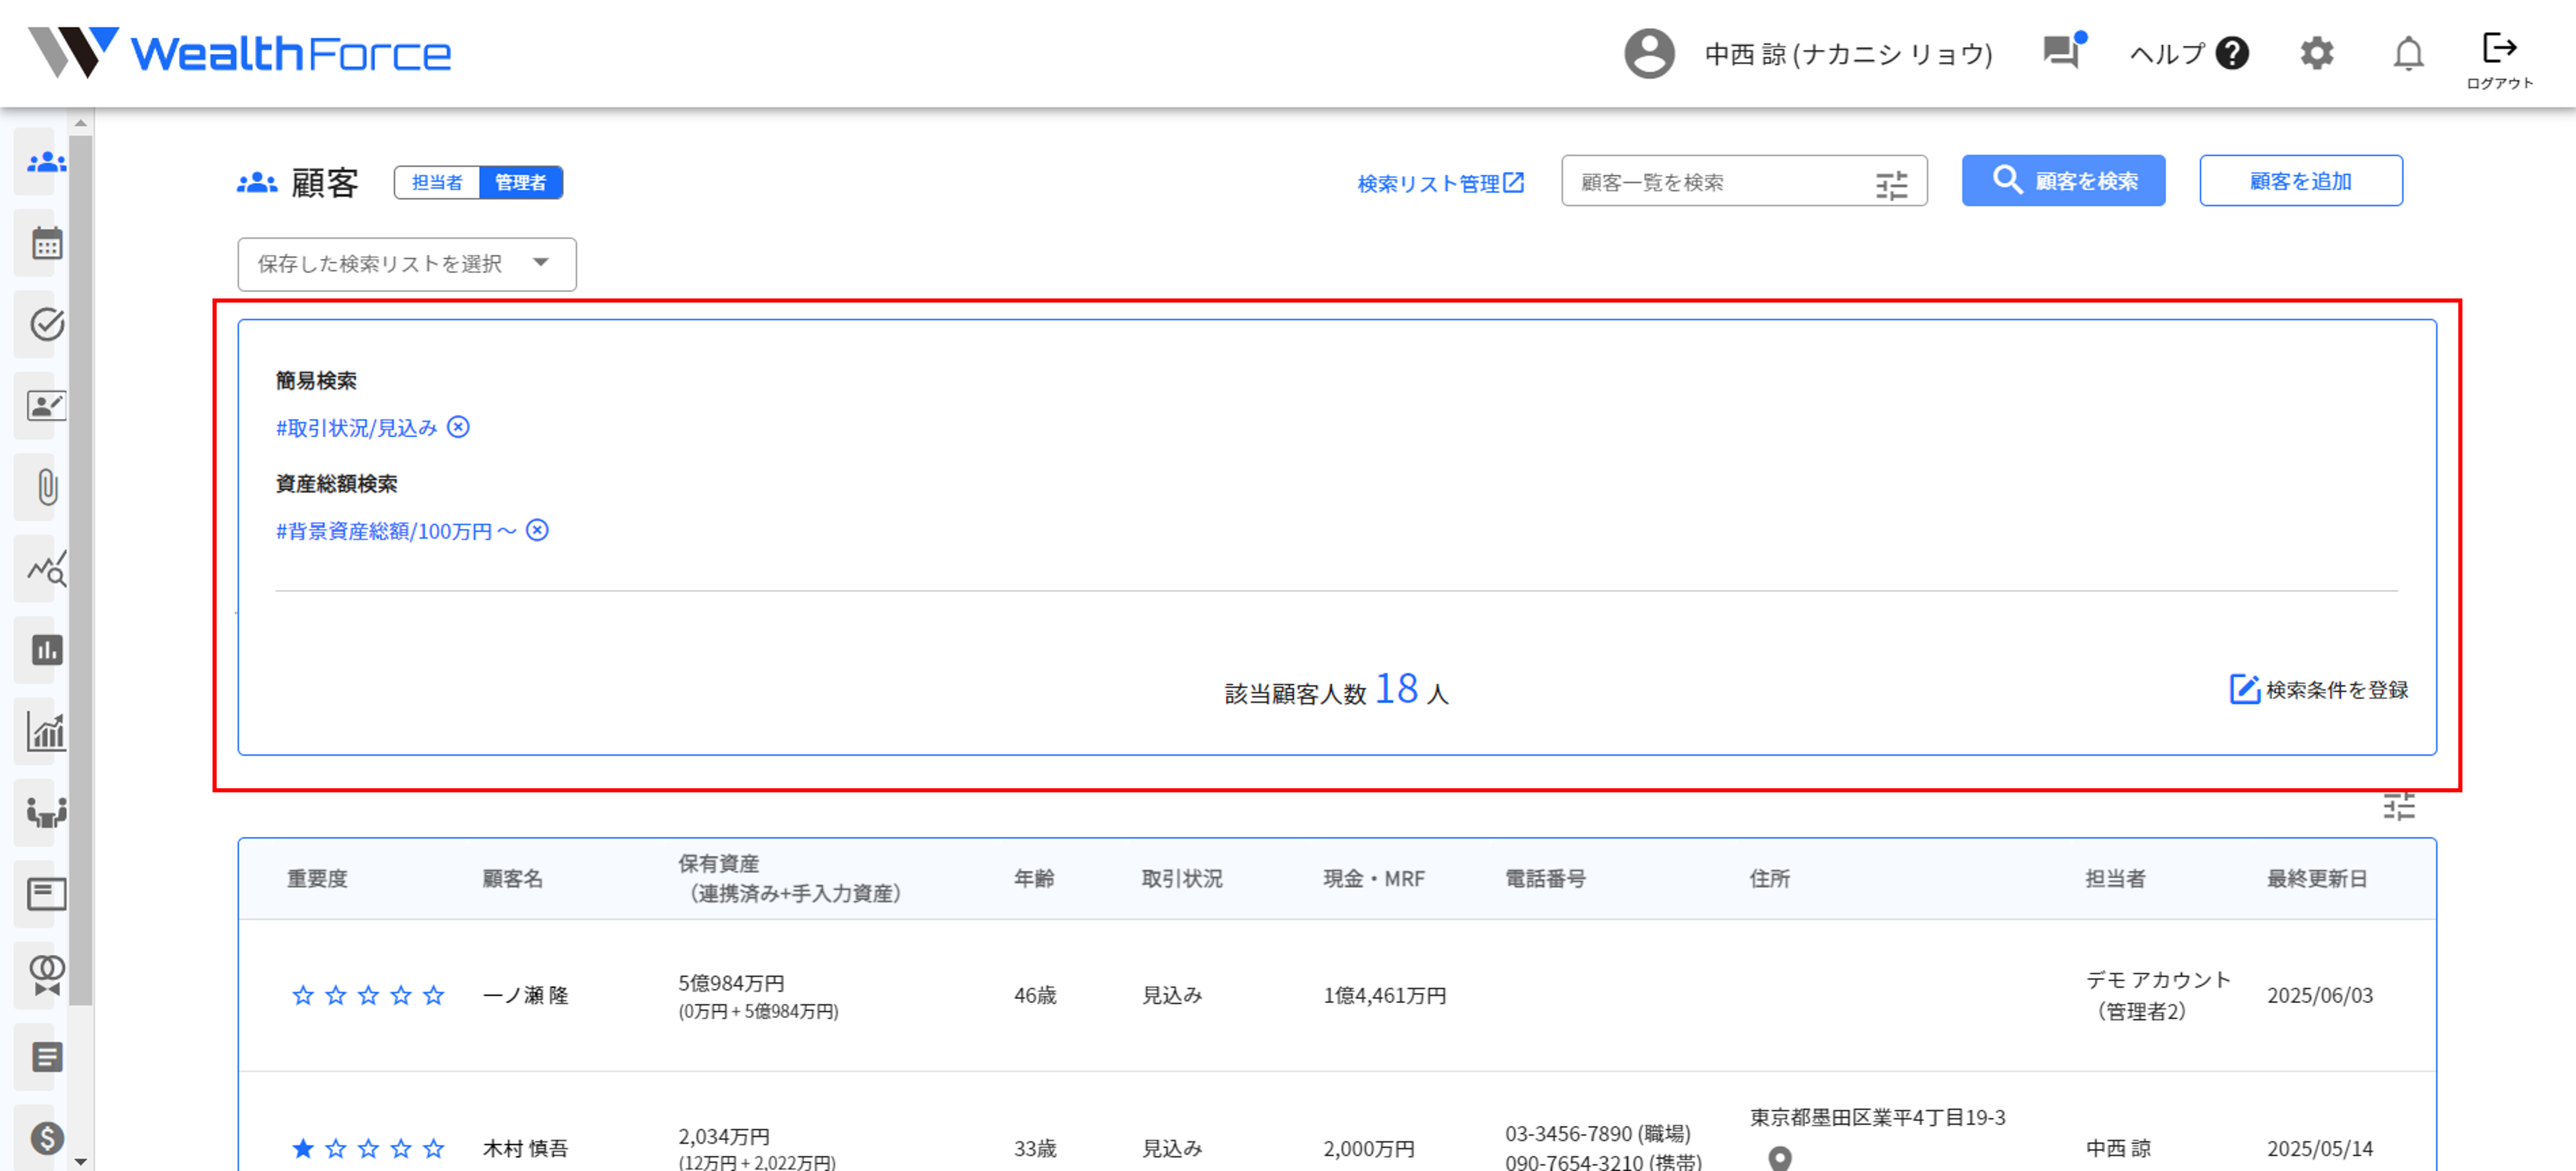Image resolution: width=2576 pixels, height=1171 pixels.
Task: Click 顧客を追加 button
Action: (2300, 181)
